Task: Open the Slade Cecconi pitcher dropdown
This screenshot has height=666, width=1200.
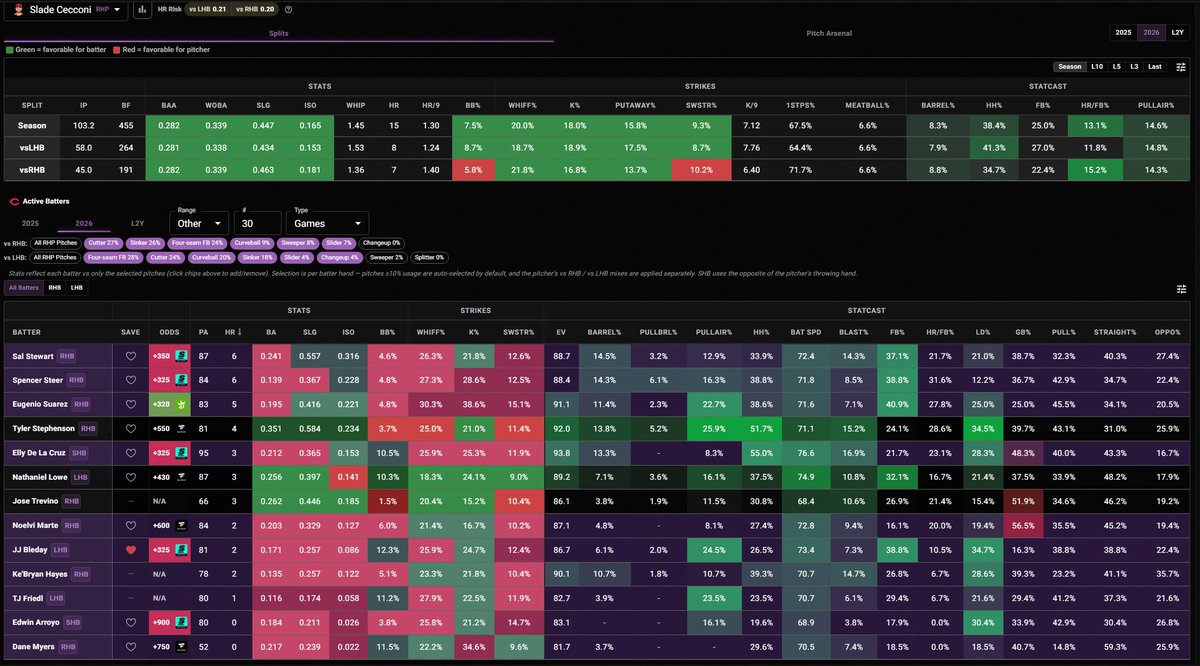Action: point(65,10)
